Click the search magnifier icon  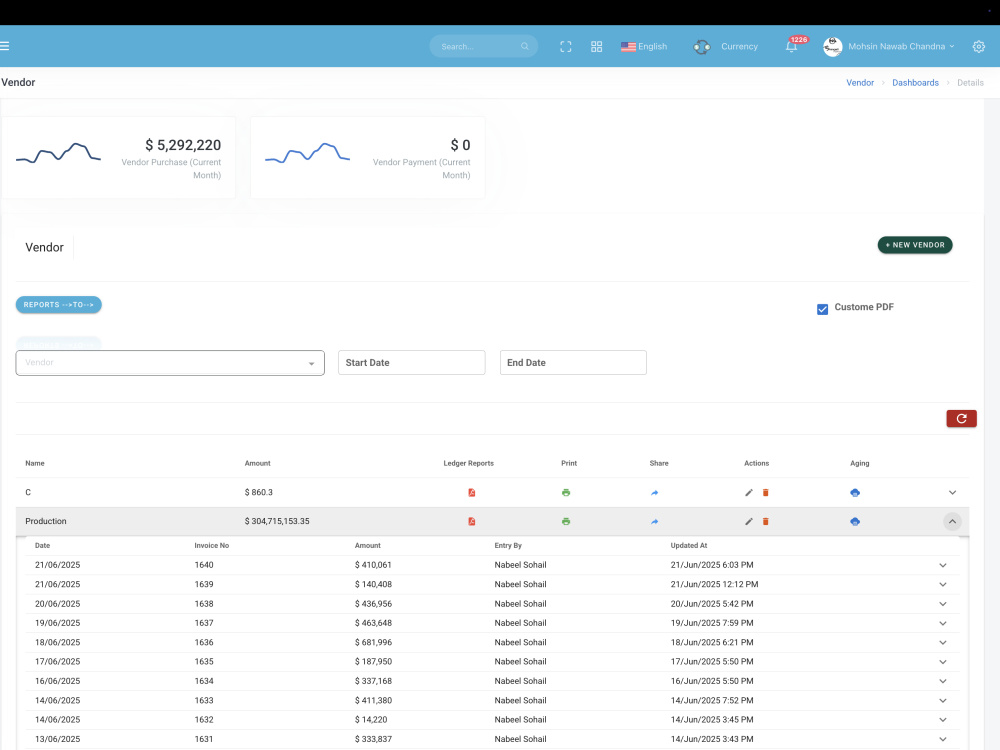coord(525,47)
